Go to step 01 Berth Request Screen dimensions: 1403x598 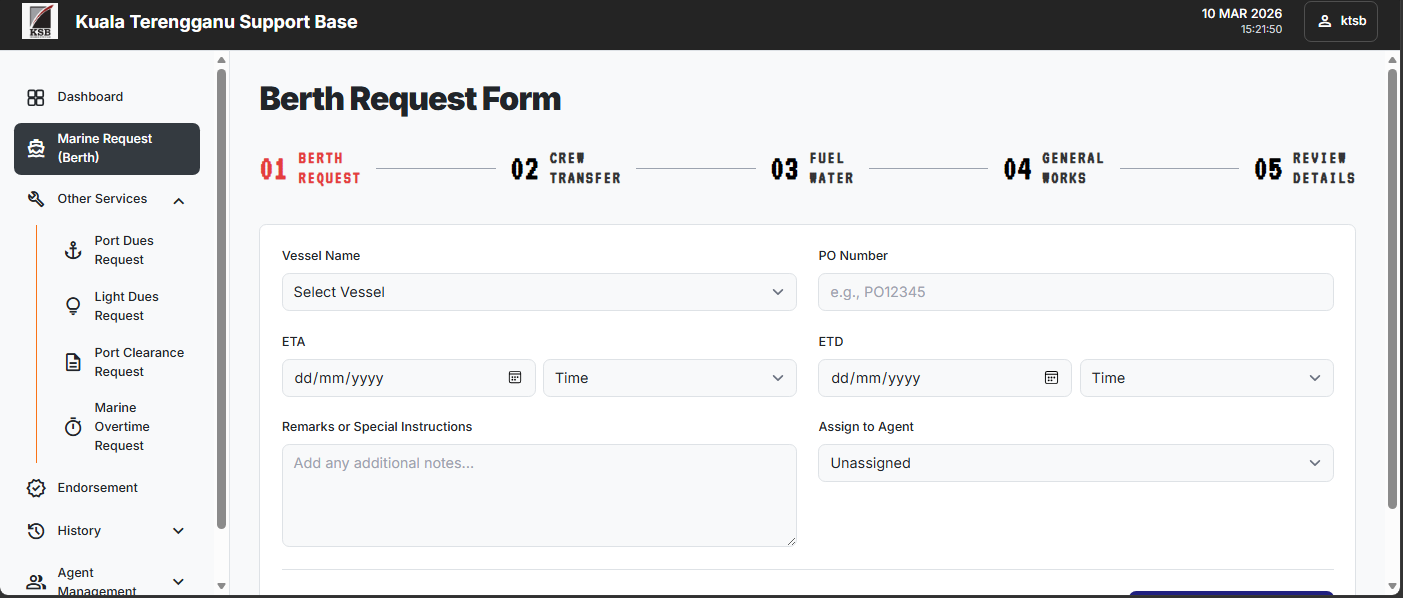pos(310,168)
